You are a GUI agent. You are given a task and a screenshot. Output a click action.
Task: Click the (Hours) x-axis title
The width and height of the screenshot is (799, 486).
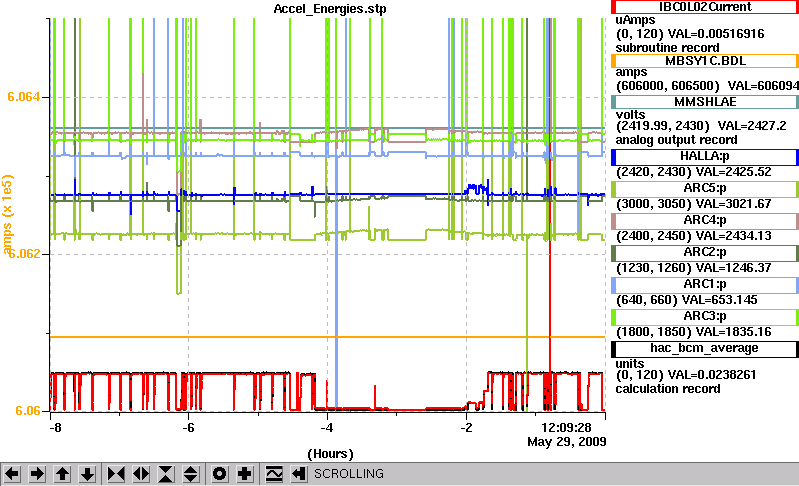pyautogui.click(x=330, y=453)
